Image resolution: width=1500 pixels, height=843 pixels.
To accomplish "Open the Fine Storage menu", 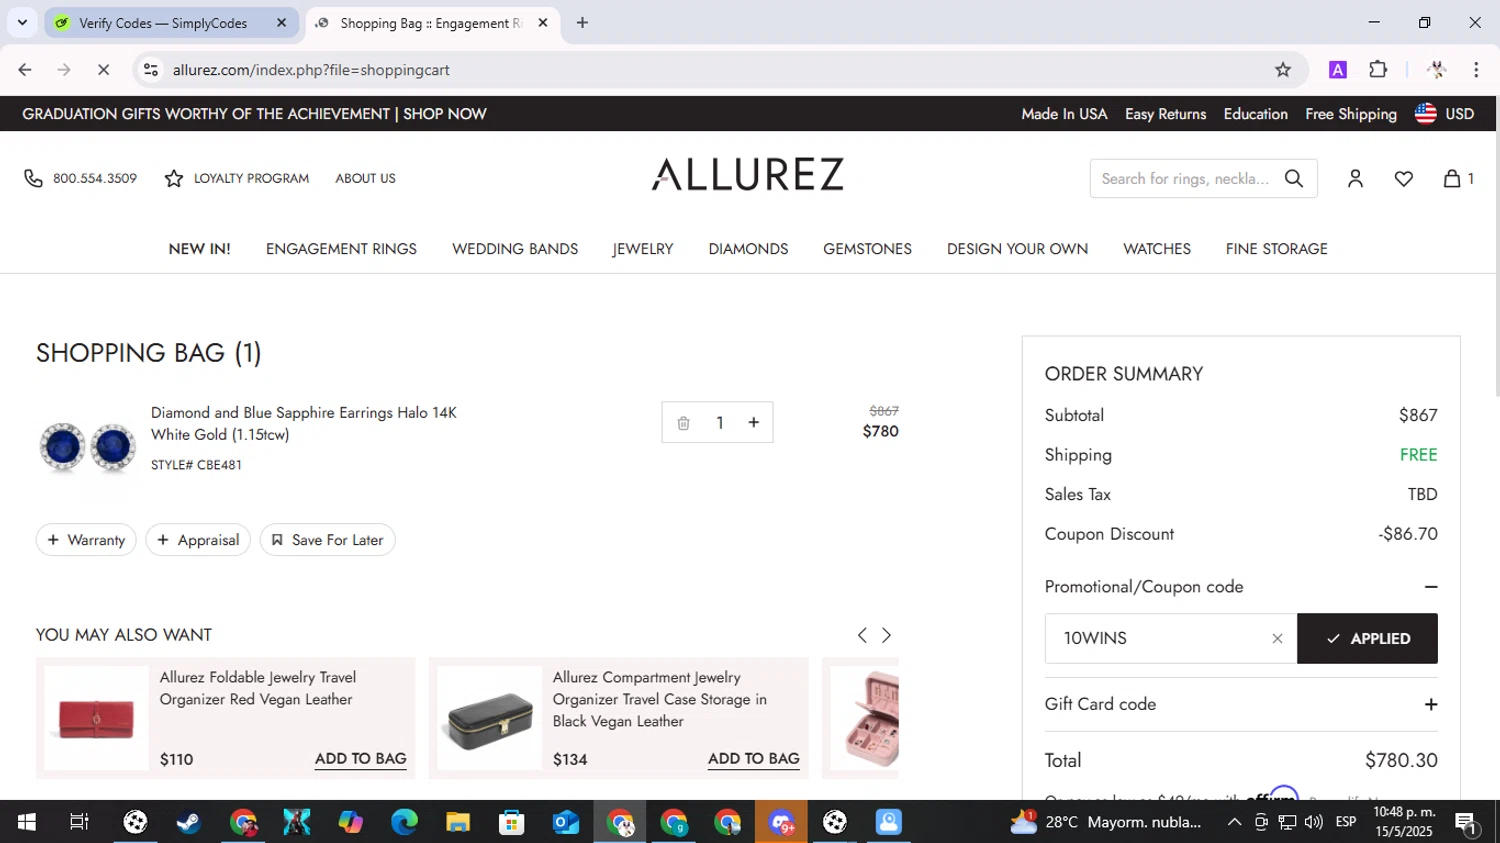I will click(x=1276, y=249).
